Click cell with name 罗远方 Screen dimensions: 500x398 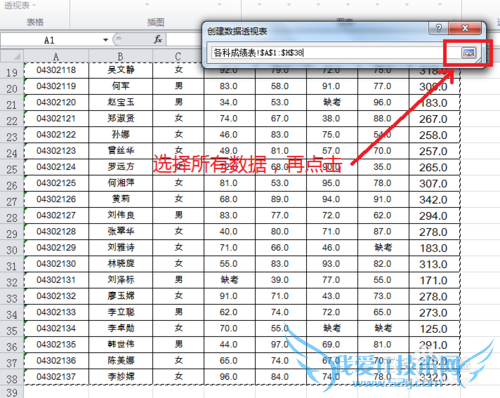(x=120, y=167)
